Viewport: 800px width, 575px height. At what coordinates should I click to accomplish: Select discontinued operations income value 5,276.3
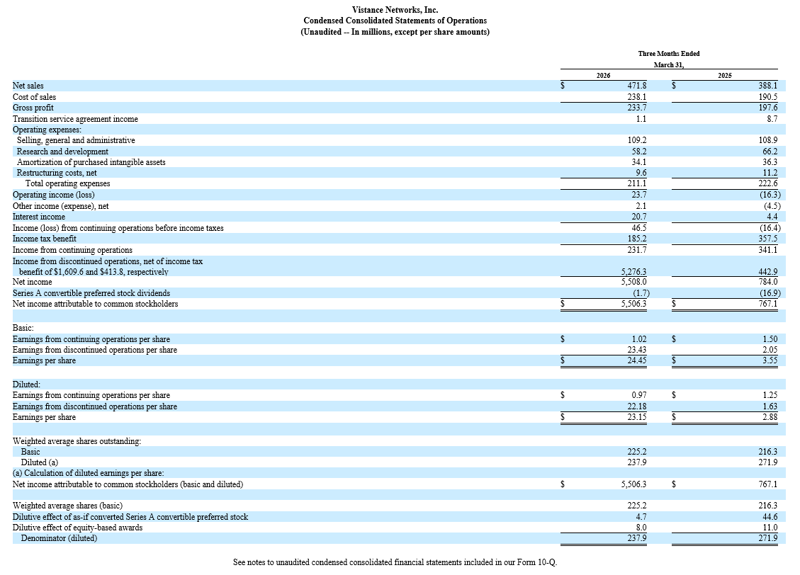coord(634,272)
